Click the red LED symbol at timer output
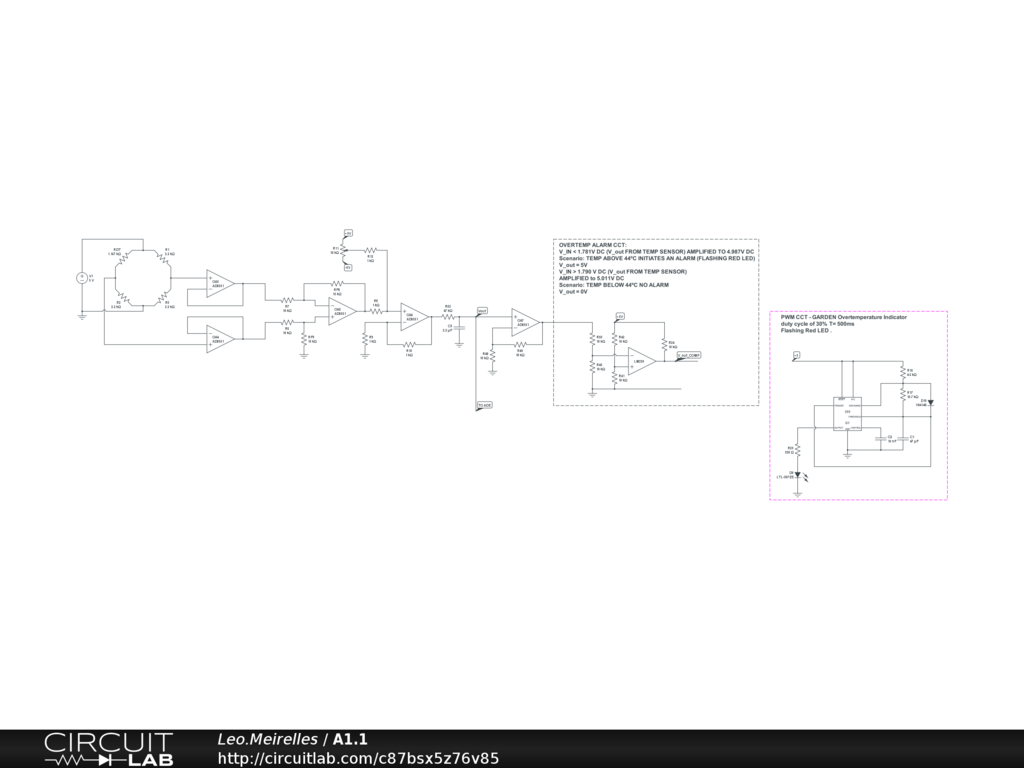Image resolution: width=1024 pixels, height=768 pixels. pyautogui.click(x=797, y=476)
